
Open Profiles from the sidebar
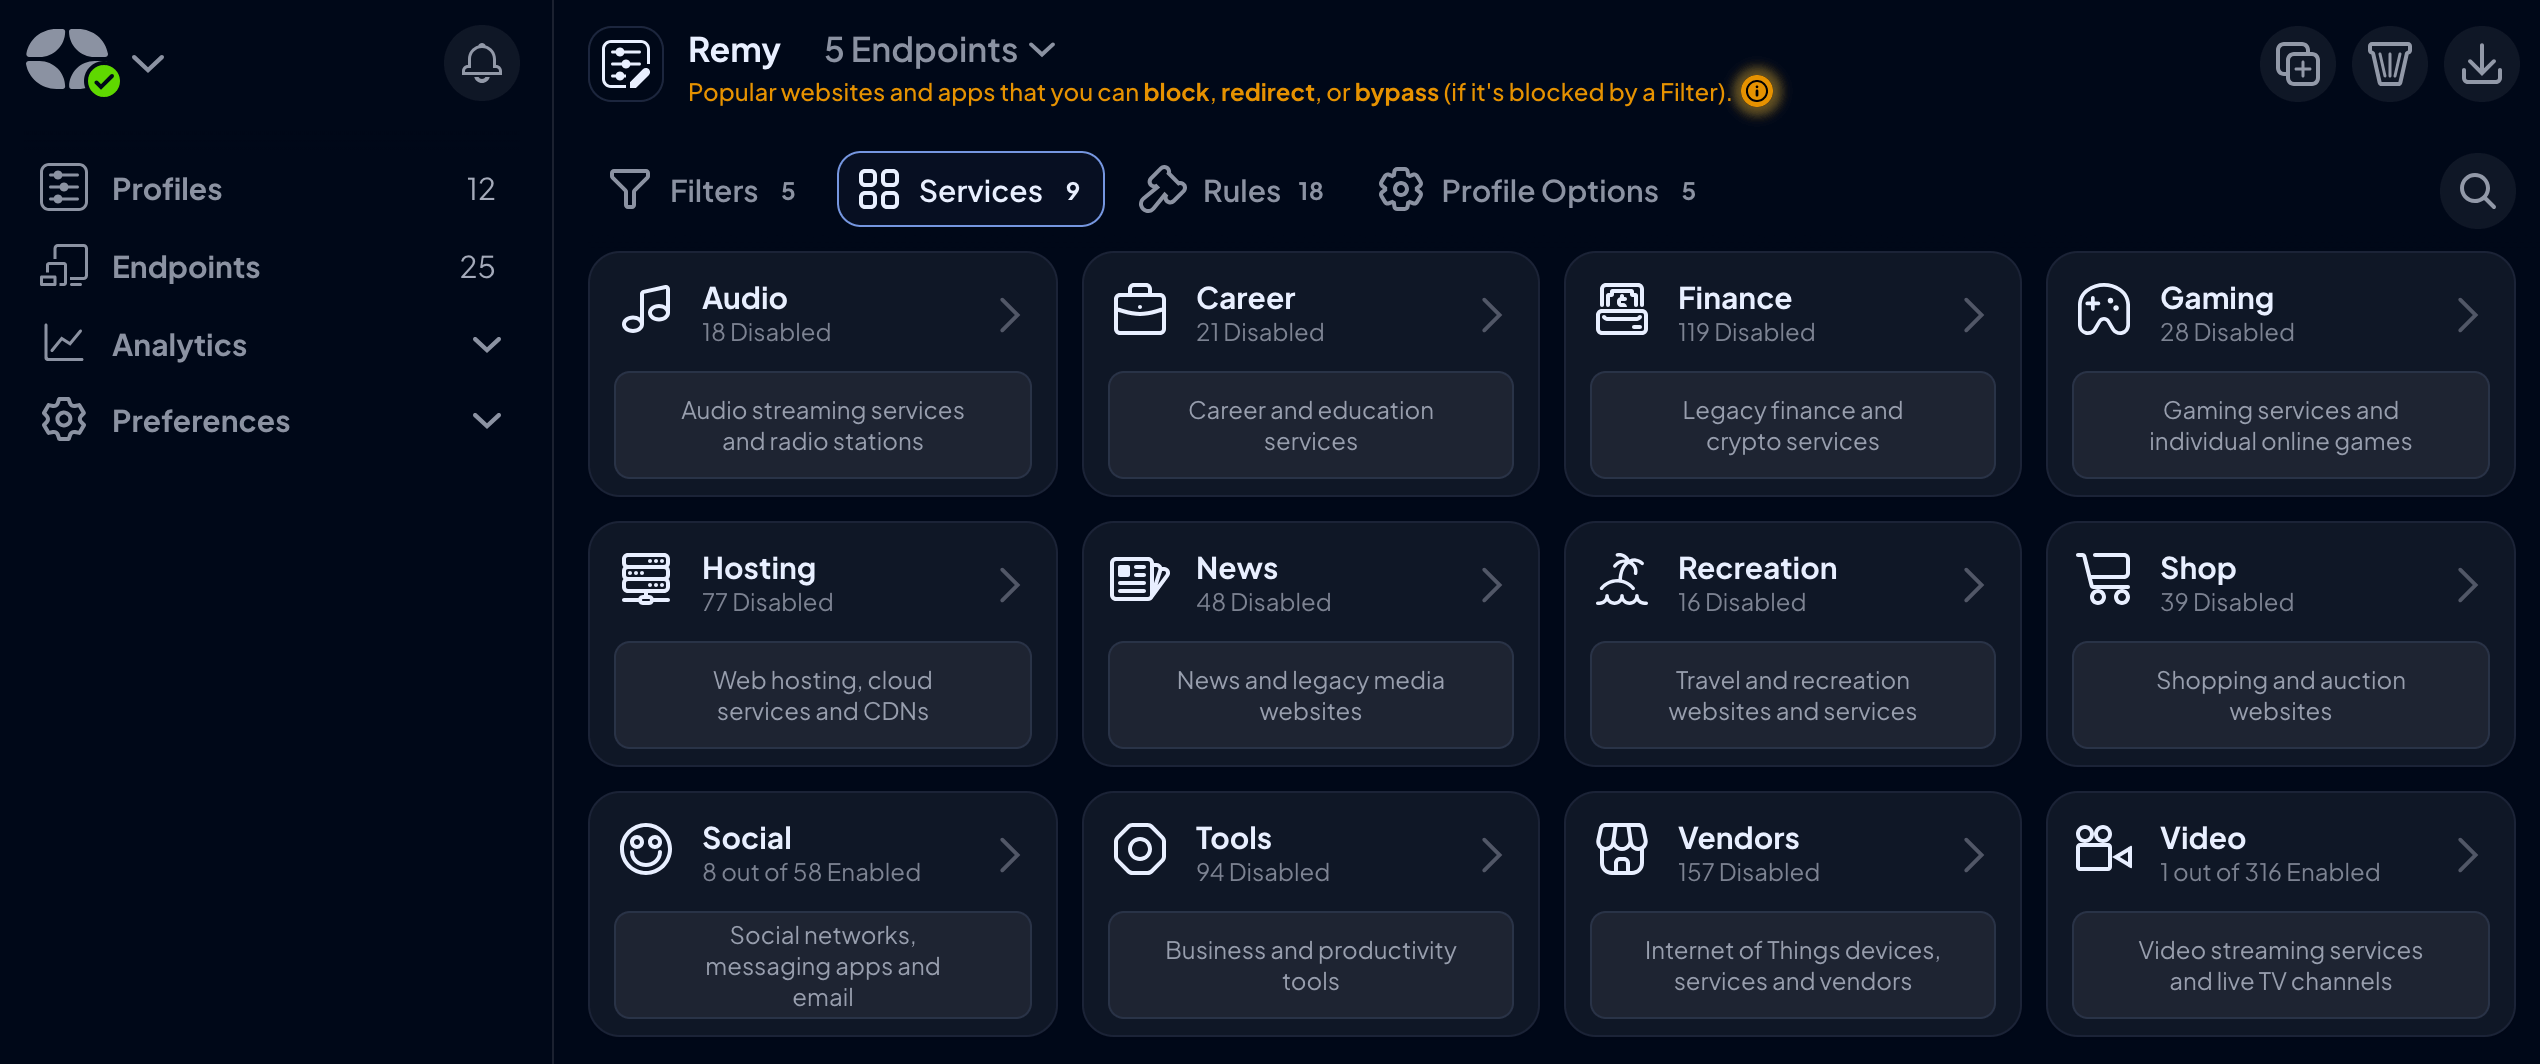tap(167, 188)
